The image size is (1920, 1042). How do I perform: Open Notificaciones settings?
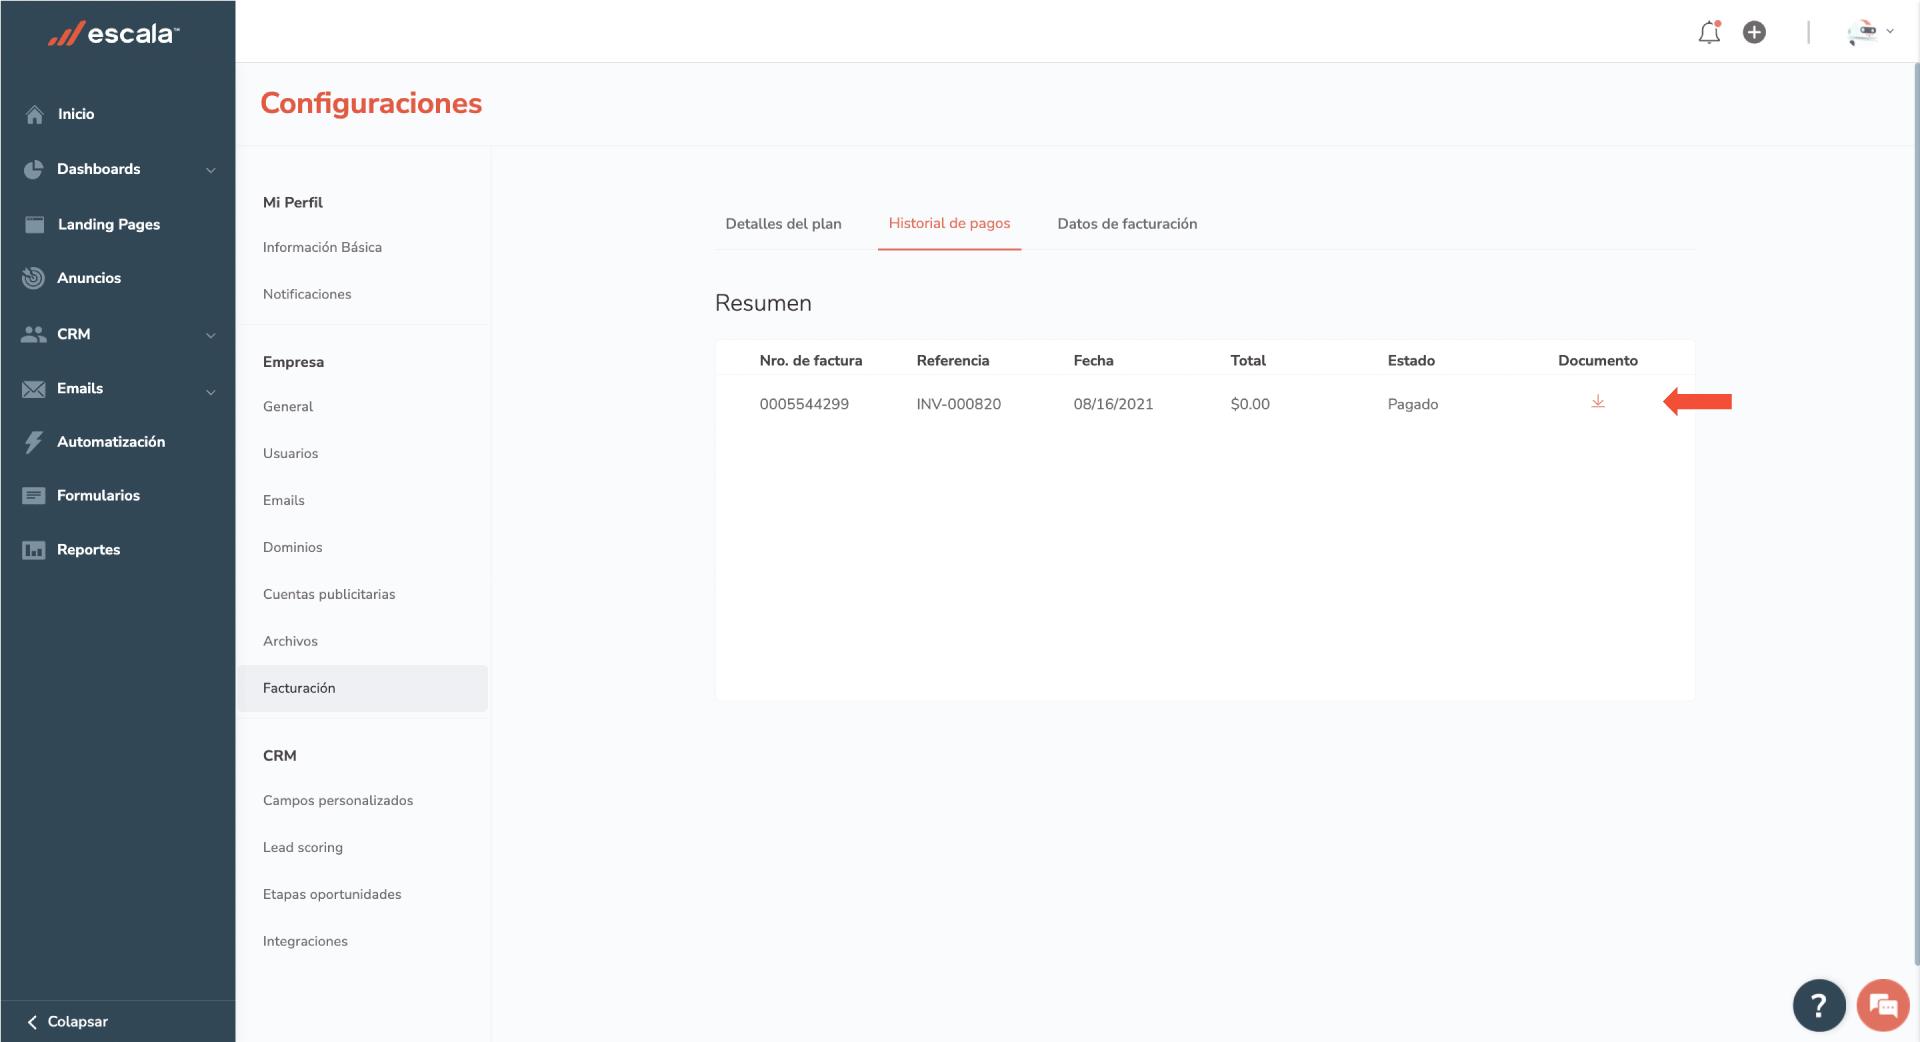(307, 294)
